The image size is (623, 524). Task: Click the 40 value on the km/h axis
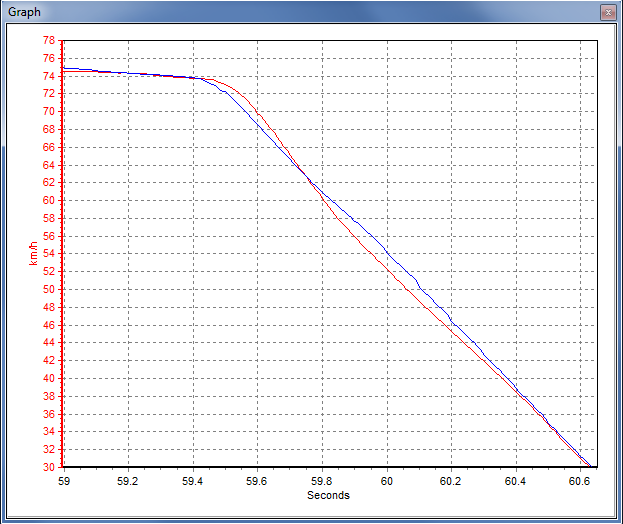point(49,379)
